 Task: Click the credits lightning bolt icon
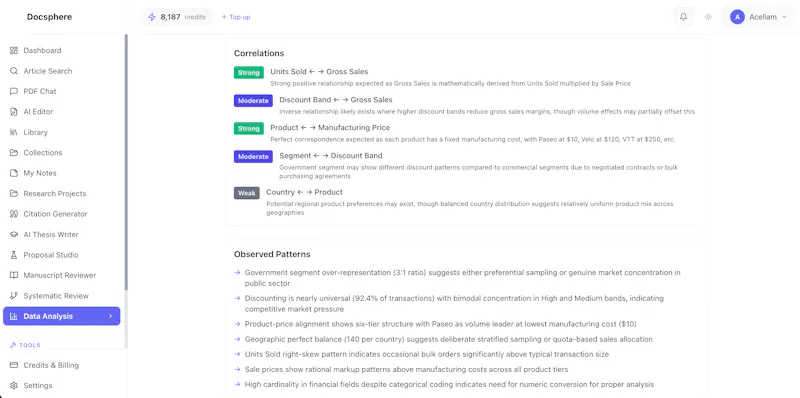pos(152,17)
